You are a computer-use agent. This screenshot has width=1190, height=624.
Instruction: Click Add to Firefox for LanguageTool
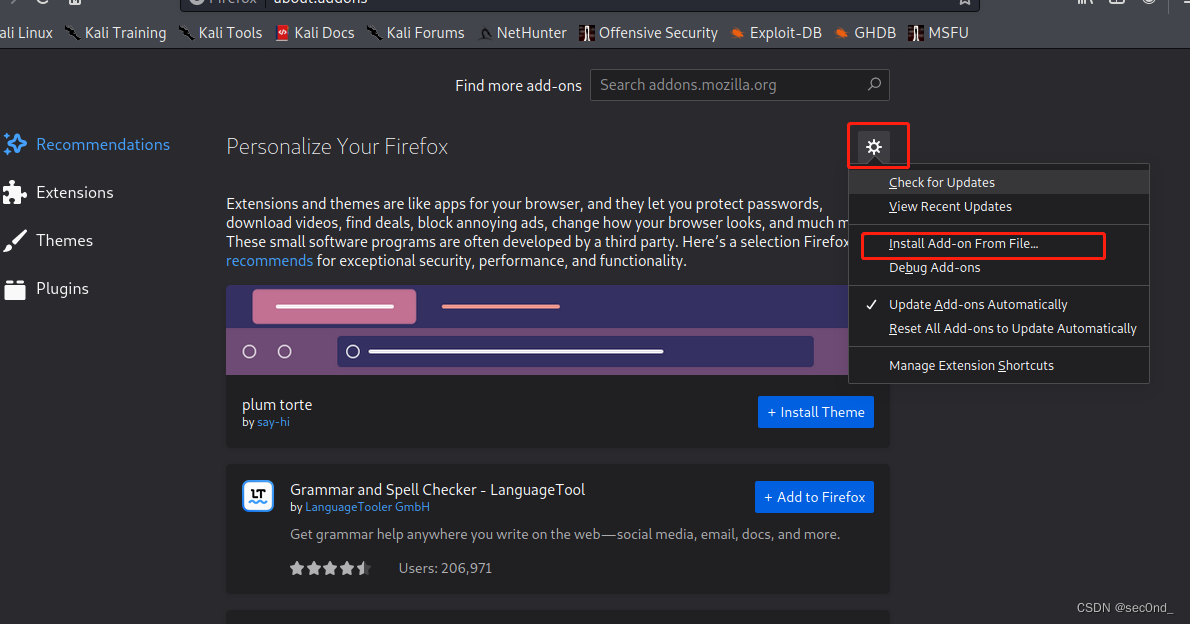click(814, 497)
